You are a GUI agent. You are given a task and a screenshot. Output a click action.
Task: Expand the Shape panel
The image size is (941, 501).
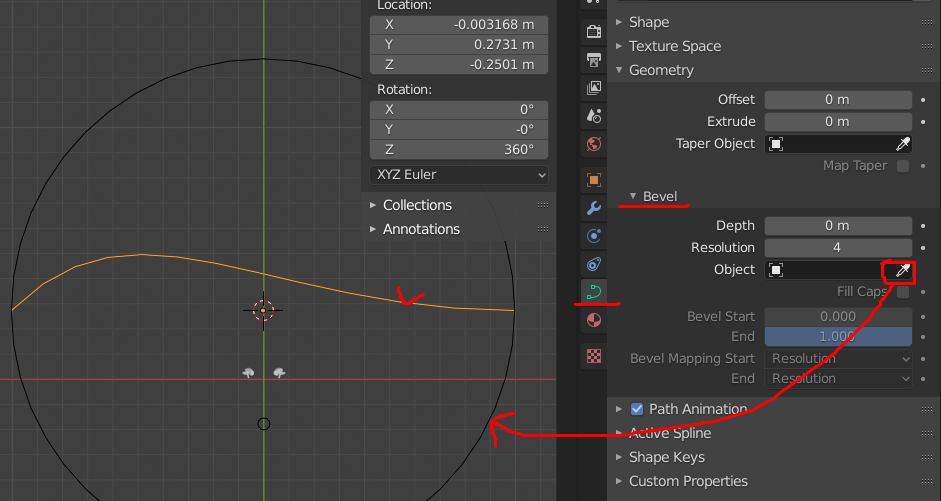point(619,22)
